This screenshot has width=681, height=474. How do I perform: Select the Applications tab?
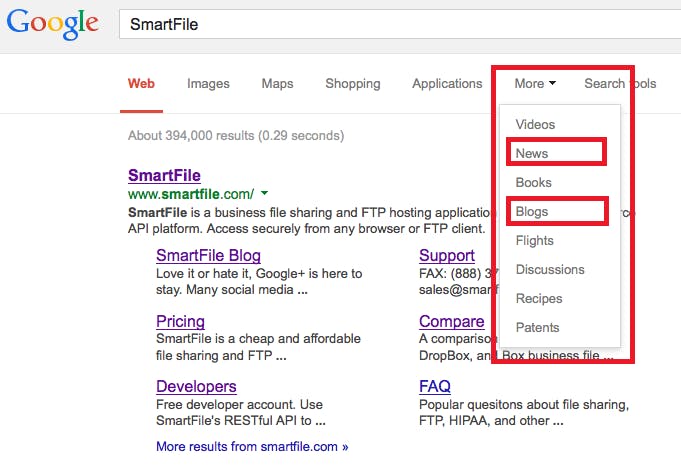tap(447, 83)
